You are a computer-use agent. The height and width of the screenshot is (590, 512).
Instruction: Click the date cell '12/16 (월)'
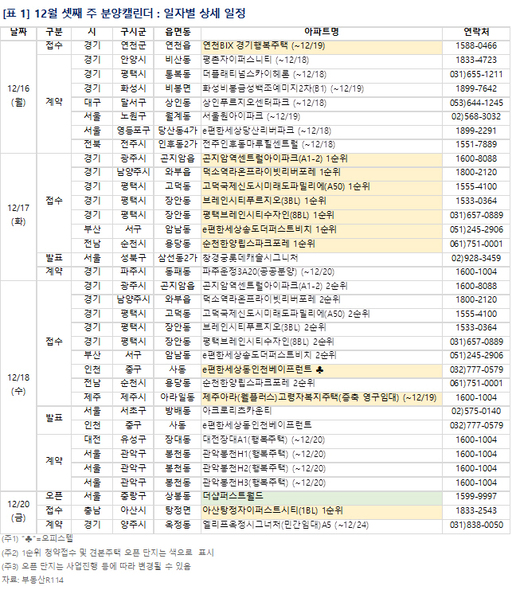pyautogui.click(x=18, y=96)
